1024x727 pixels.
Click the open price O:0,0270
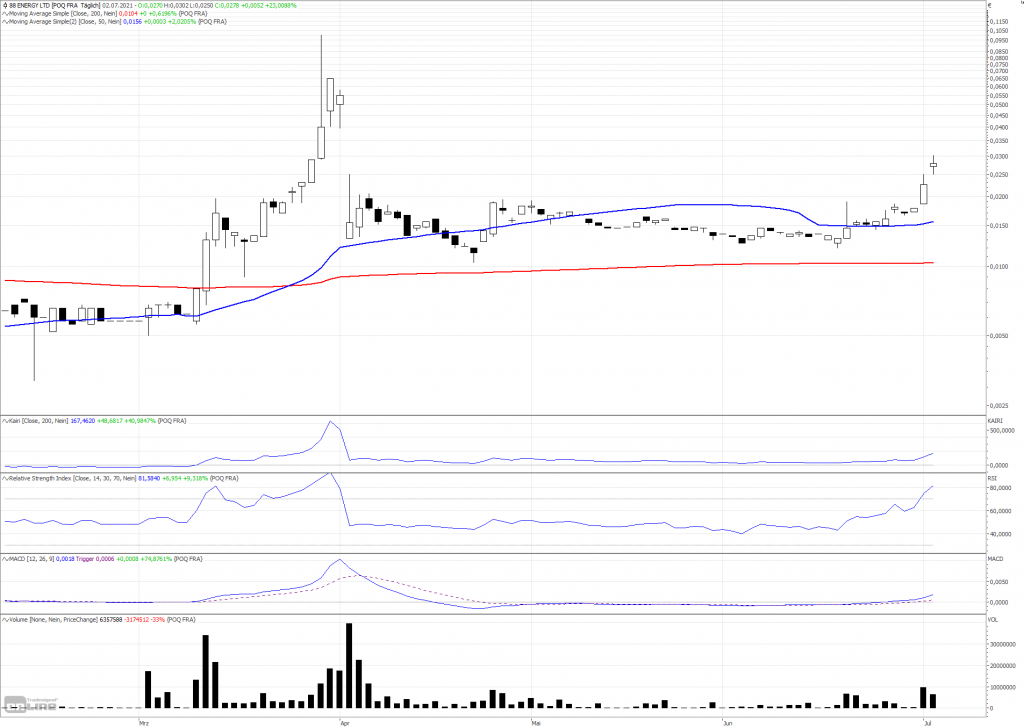(x=150, y=5)
